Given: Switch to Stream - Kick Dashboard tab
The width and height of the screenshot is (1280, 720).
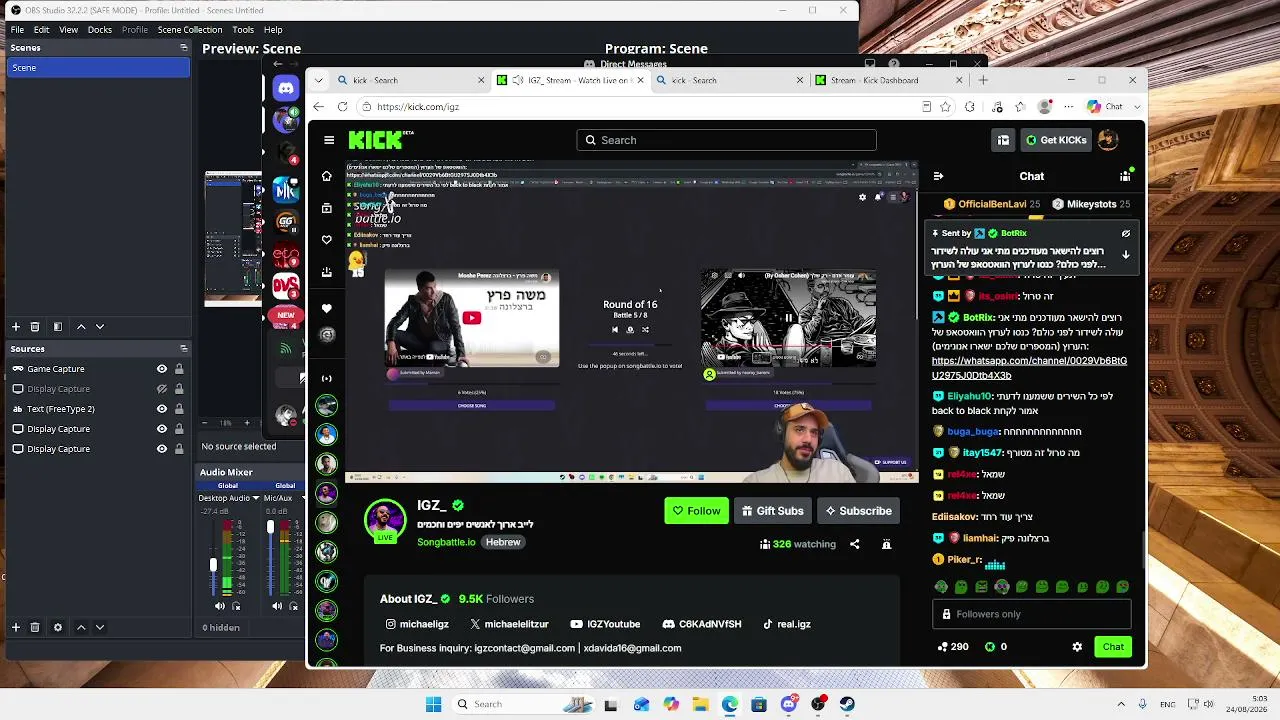Looking at the screenshot, I should (887, 80).
